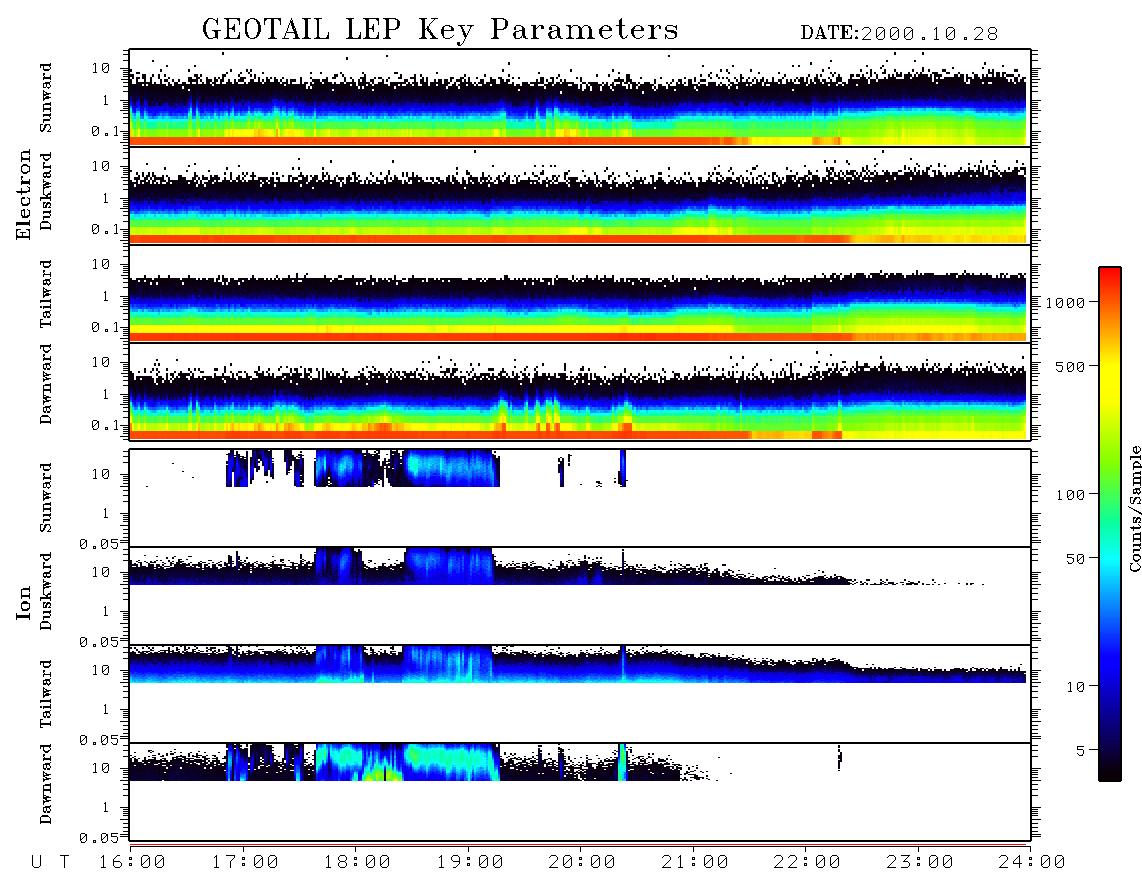This screenshot has width=1142, height=880.
Task: Click the colorbar's "5" tick value
Action: (1080, 751)
